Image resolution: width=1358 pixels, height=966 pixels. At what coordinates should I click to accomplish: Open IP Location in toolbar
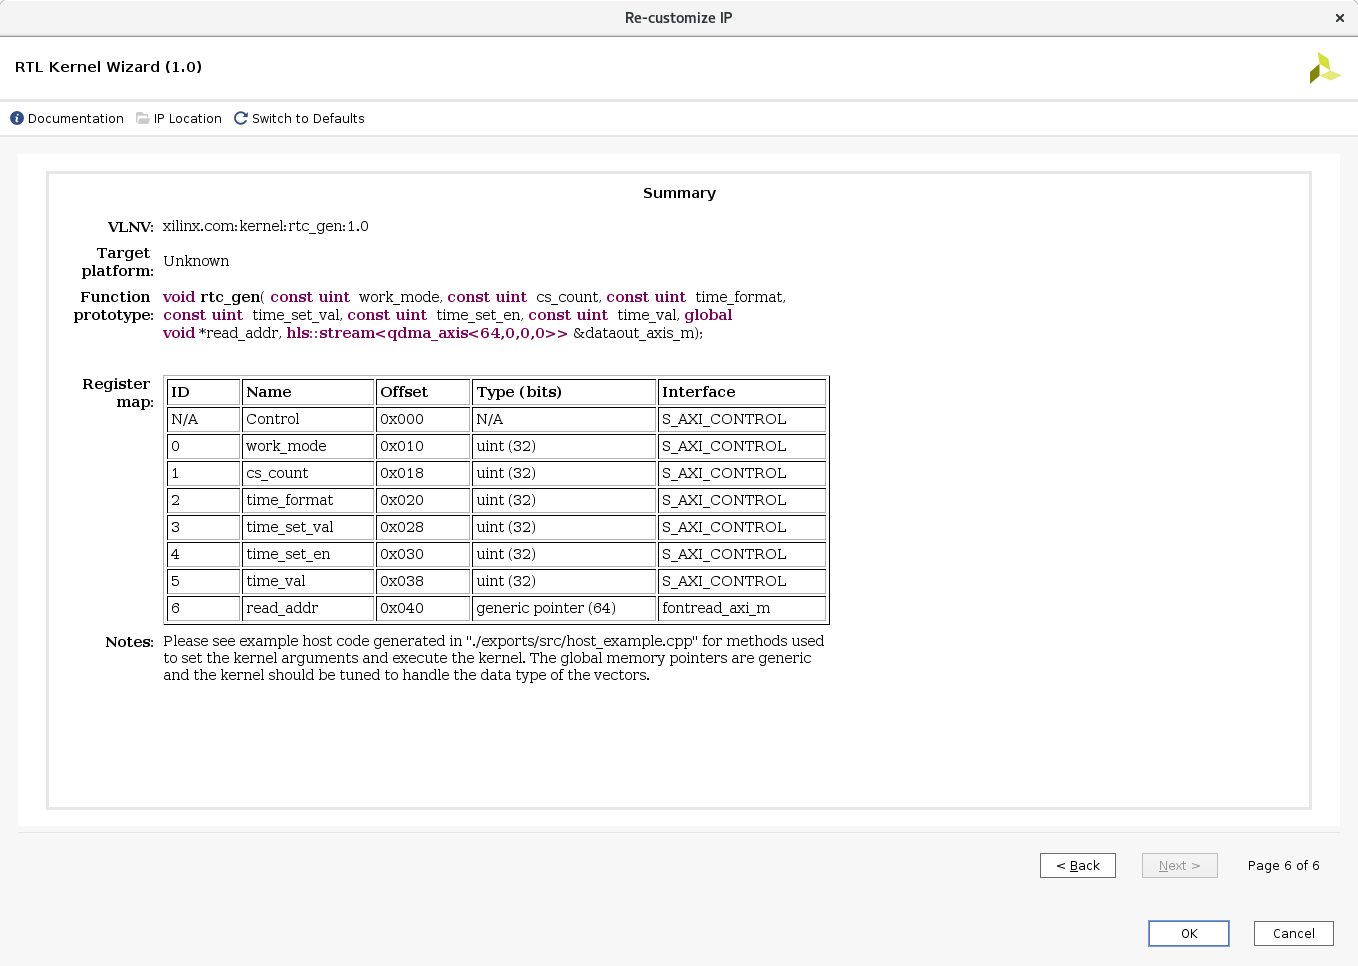pos(187,118)
